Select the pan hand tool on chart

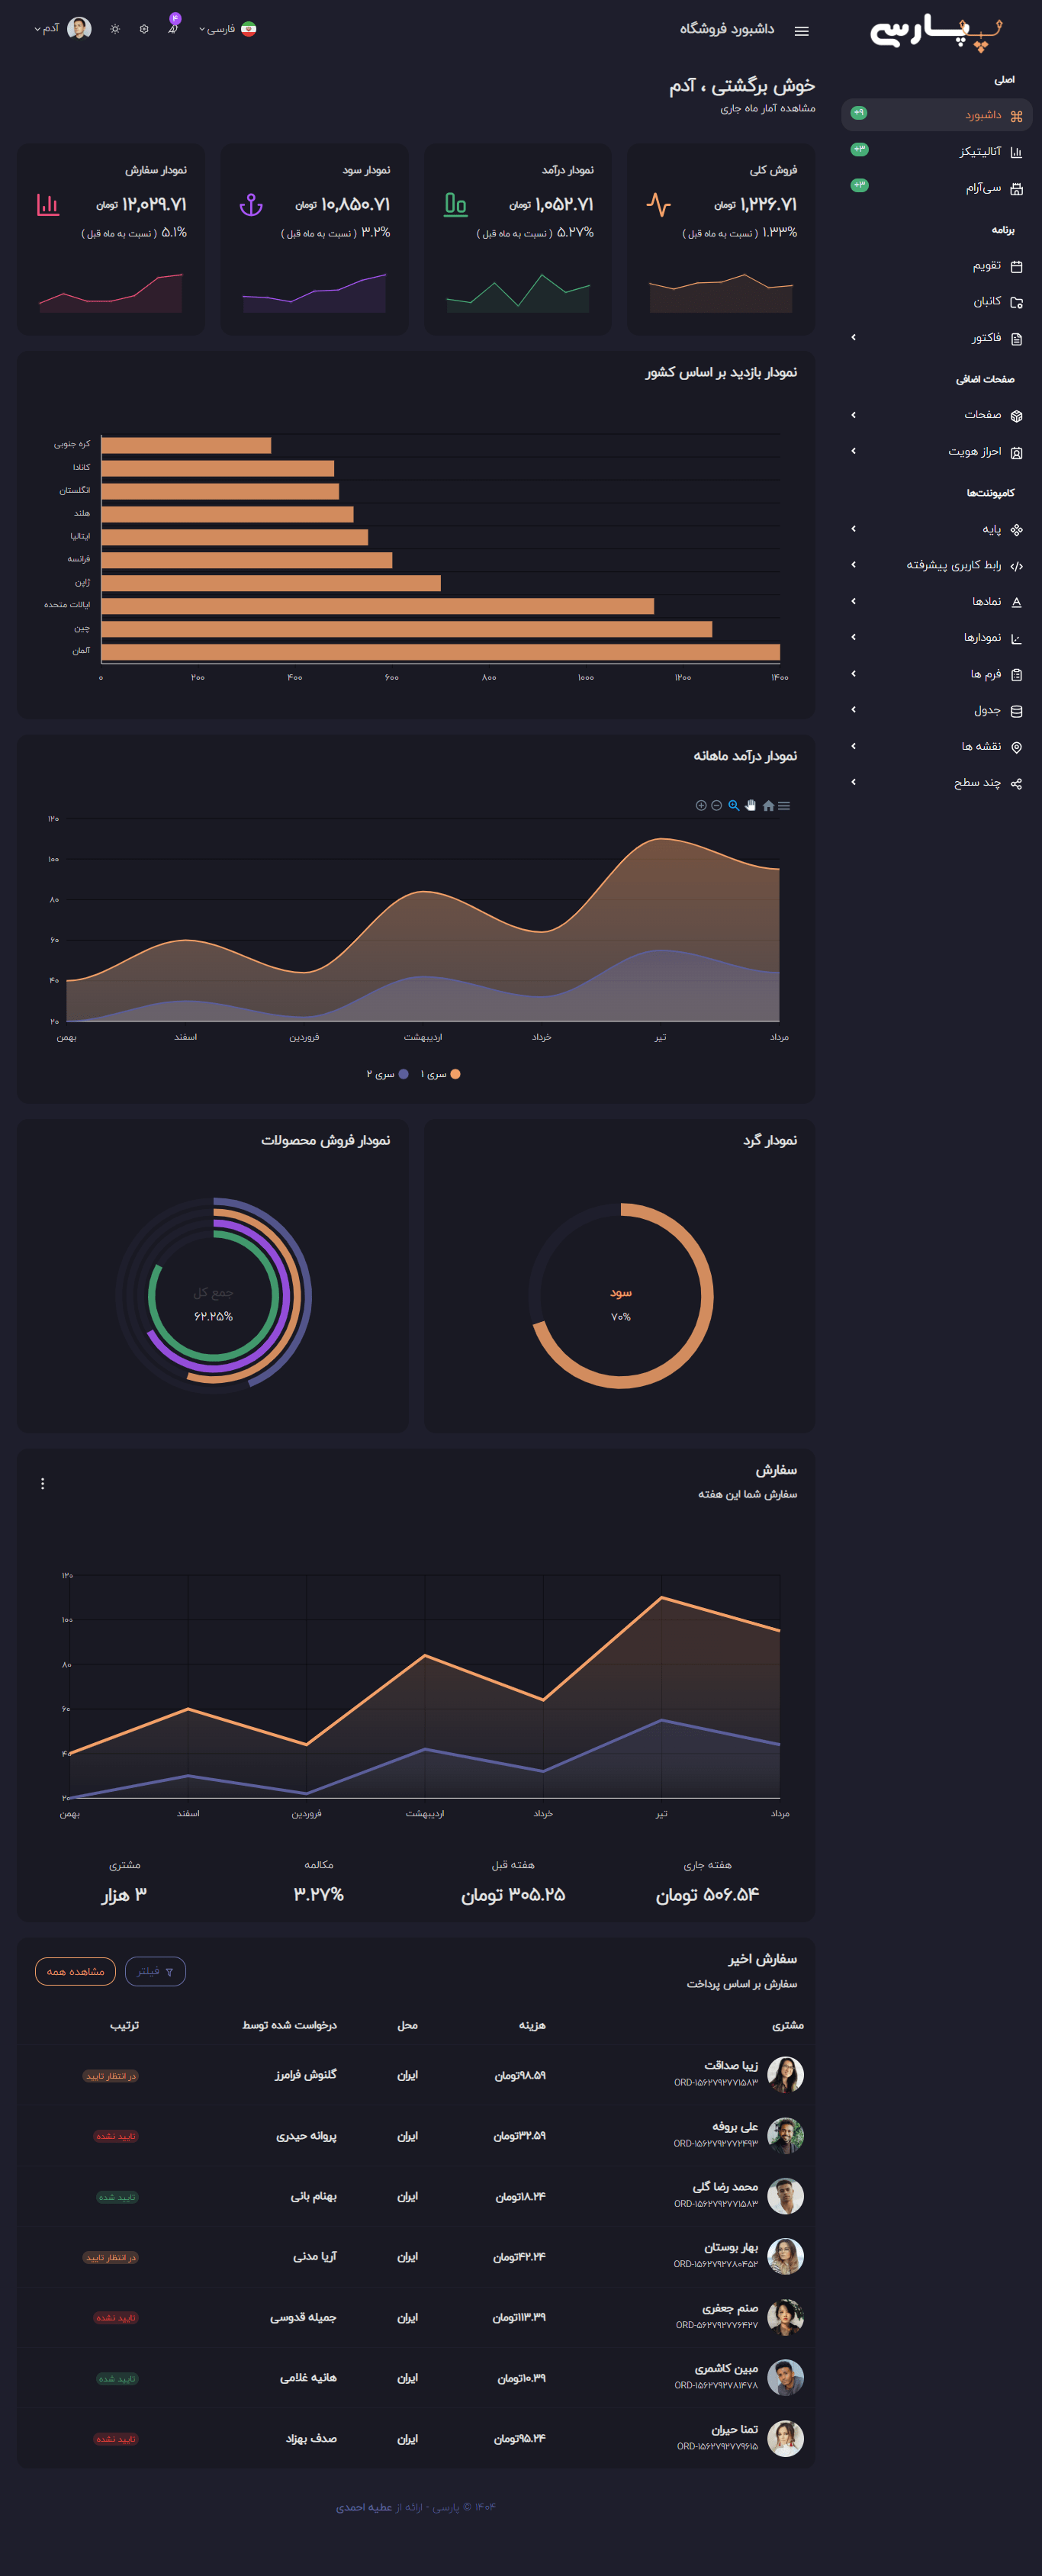[751, 805]
